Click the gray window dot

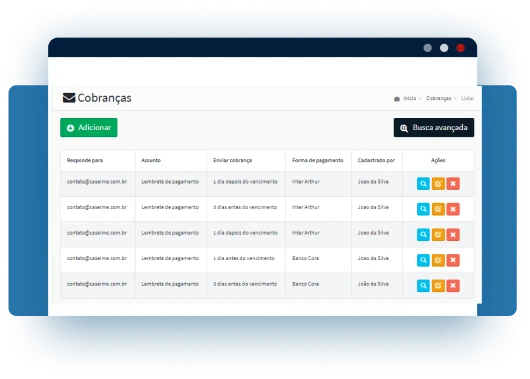pos(428,48)
